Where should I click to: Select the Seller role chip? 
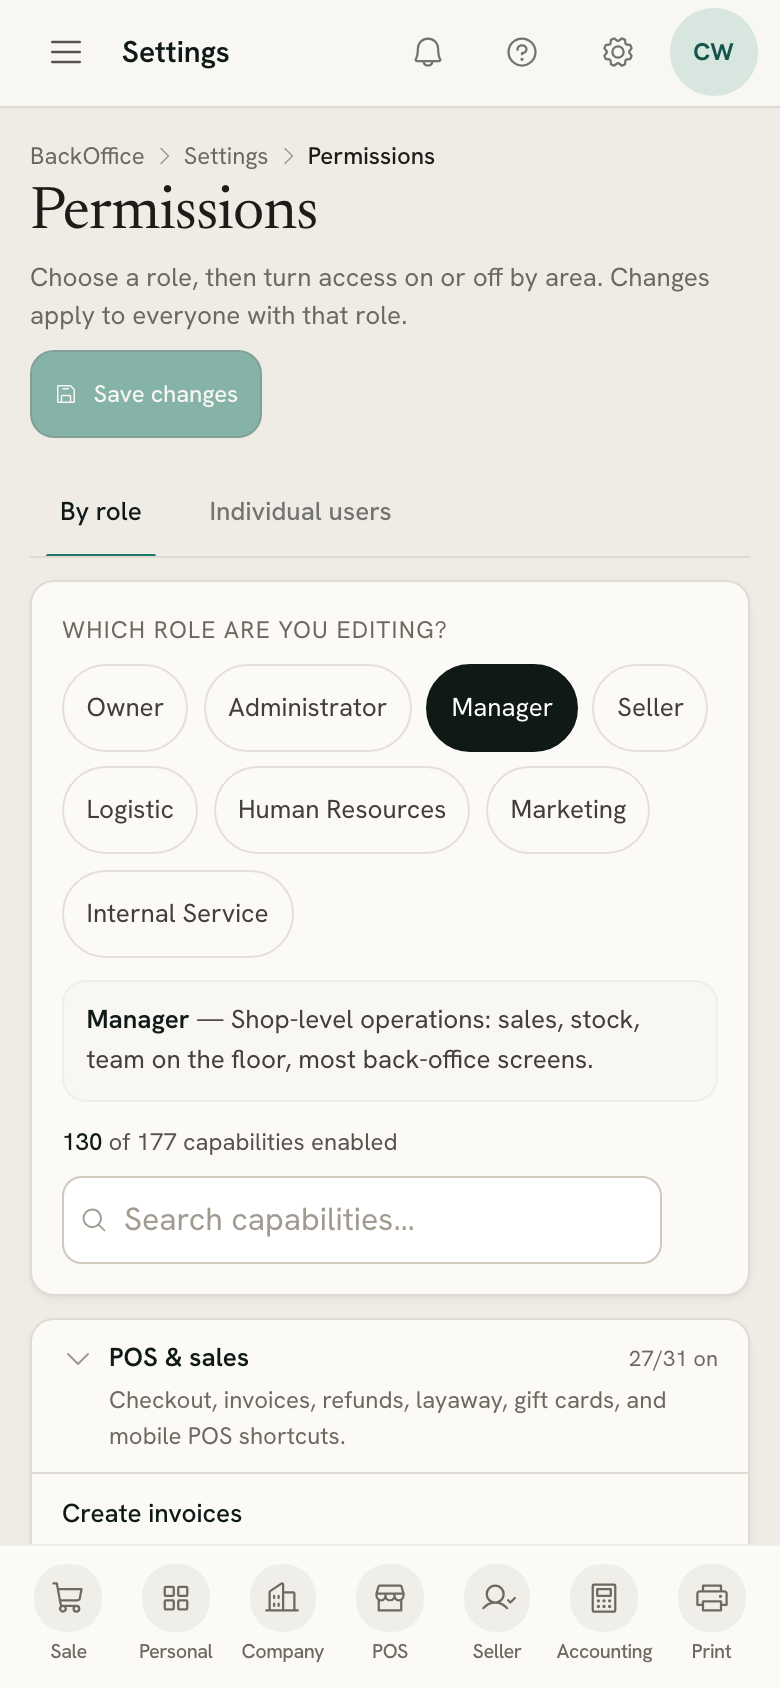point(650,708)
